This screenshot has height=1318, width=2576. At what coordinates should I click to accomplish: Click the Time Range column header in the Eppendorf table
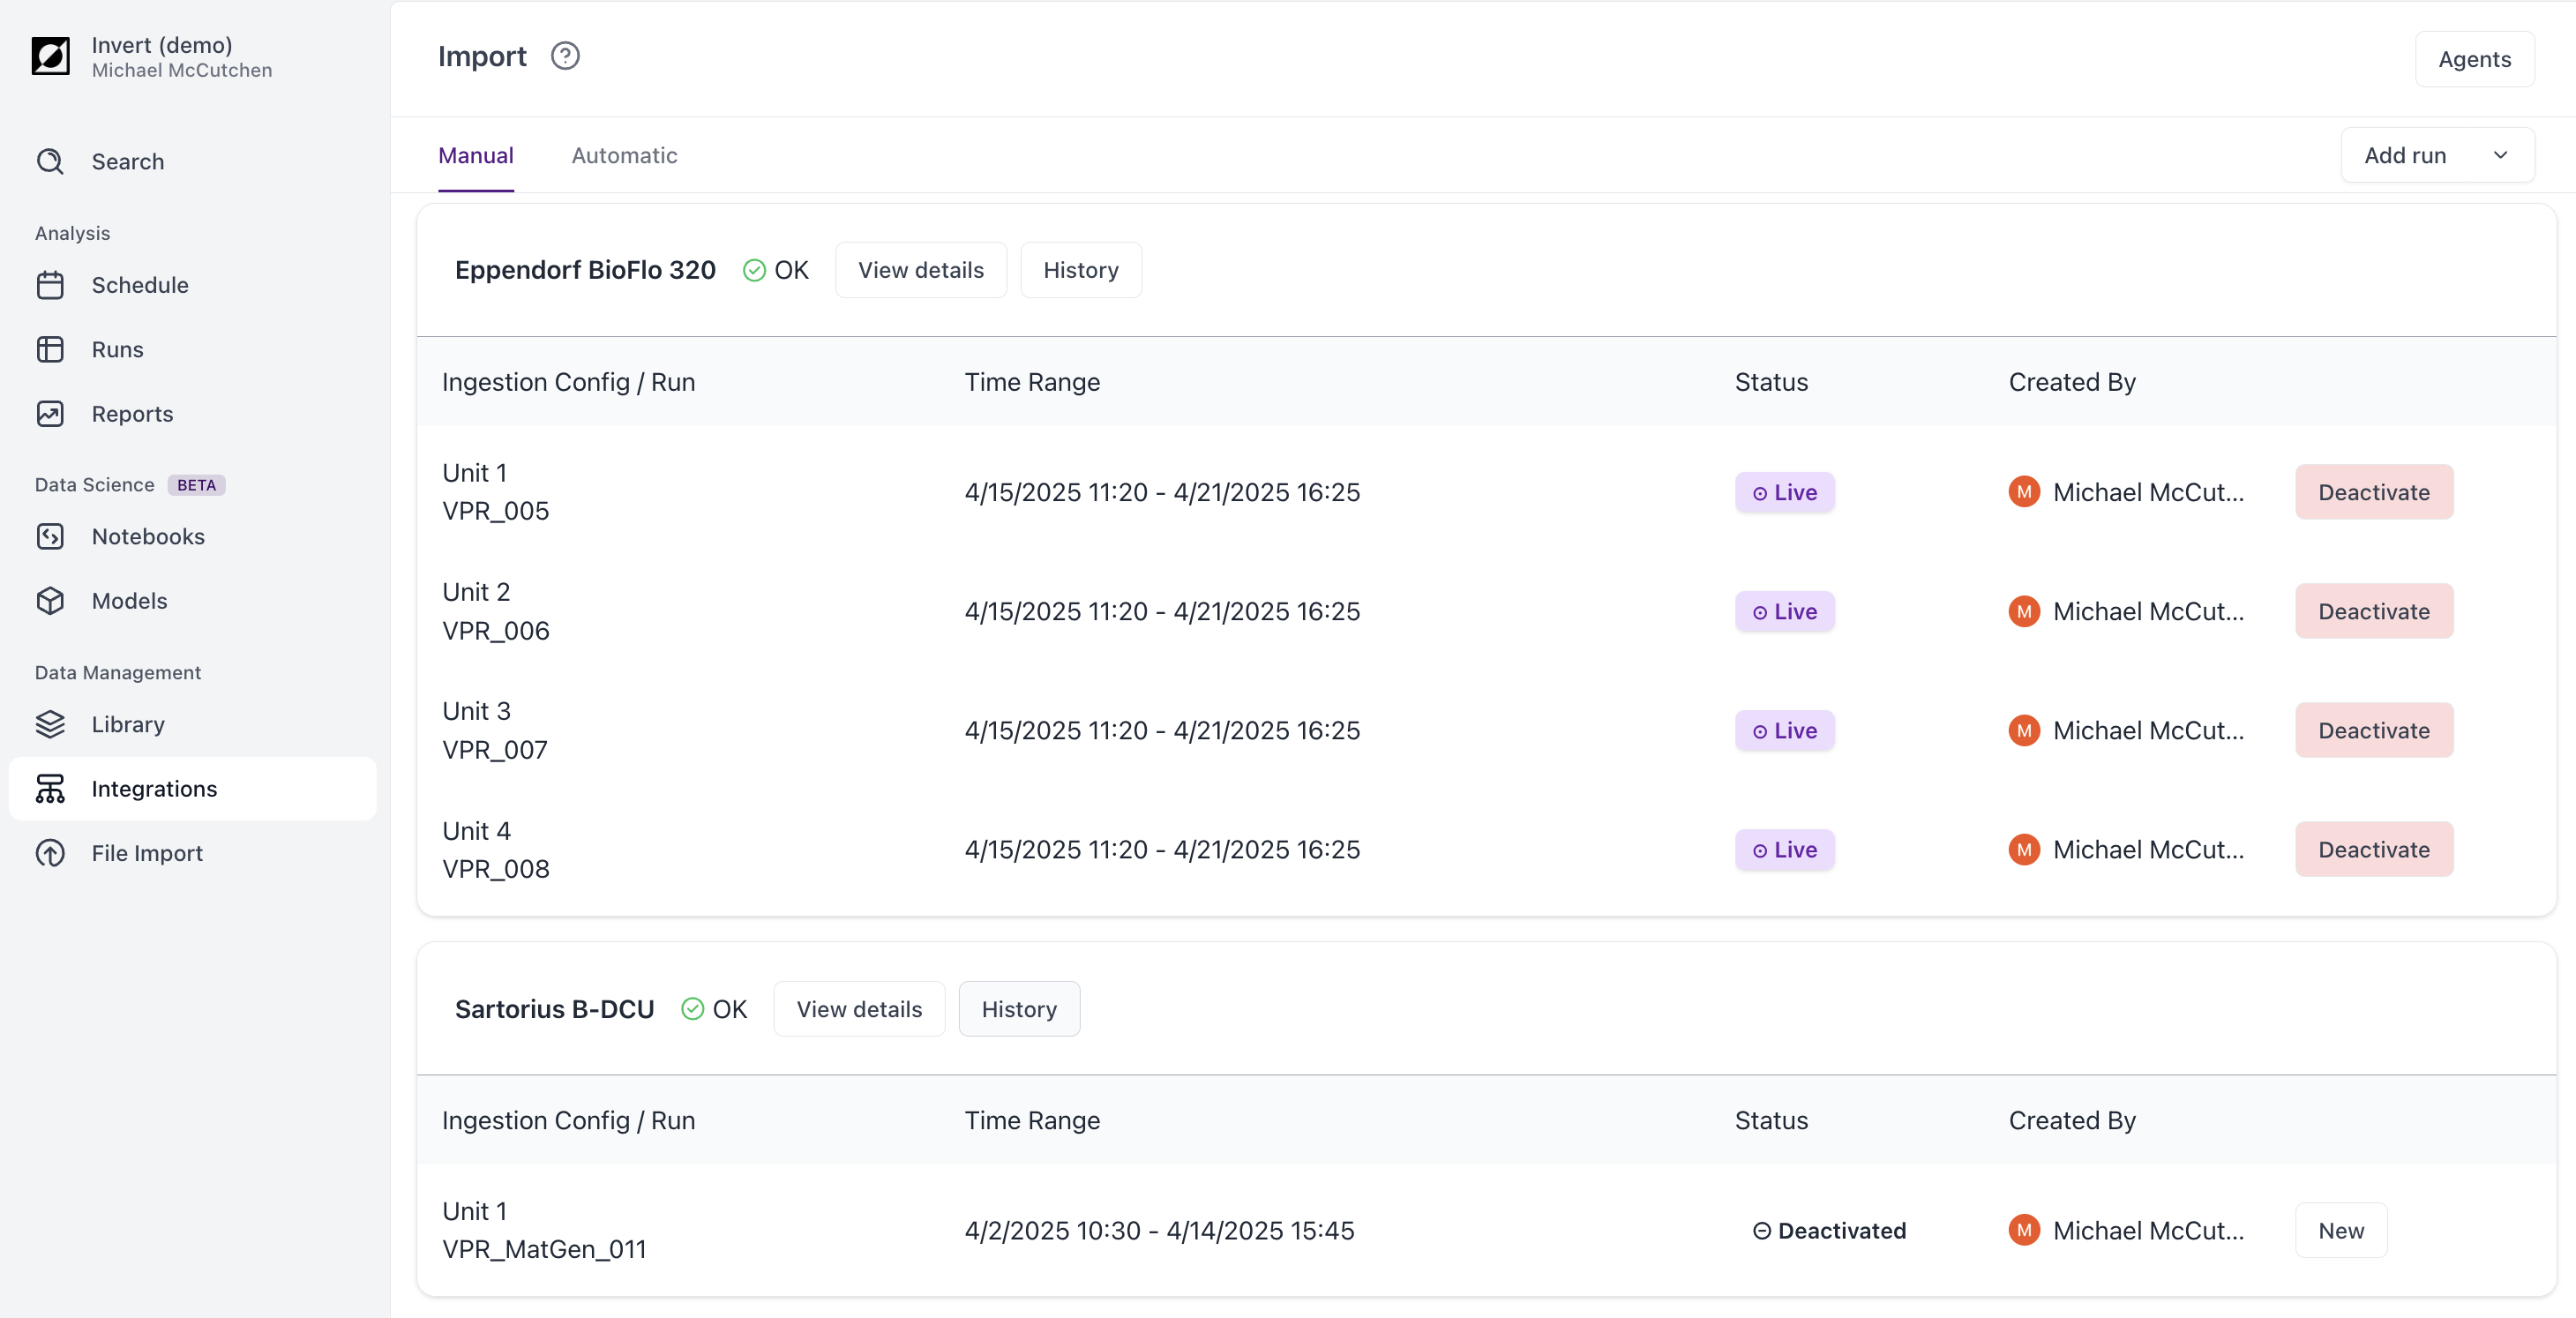[1032, 382]
